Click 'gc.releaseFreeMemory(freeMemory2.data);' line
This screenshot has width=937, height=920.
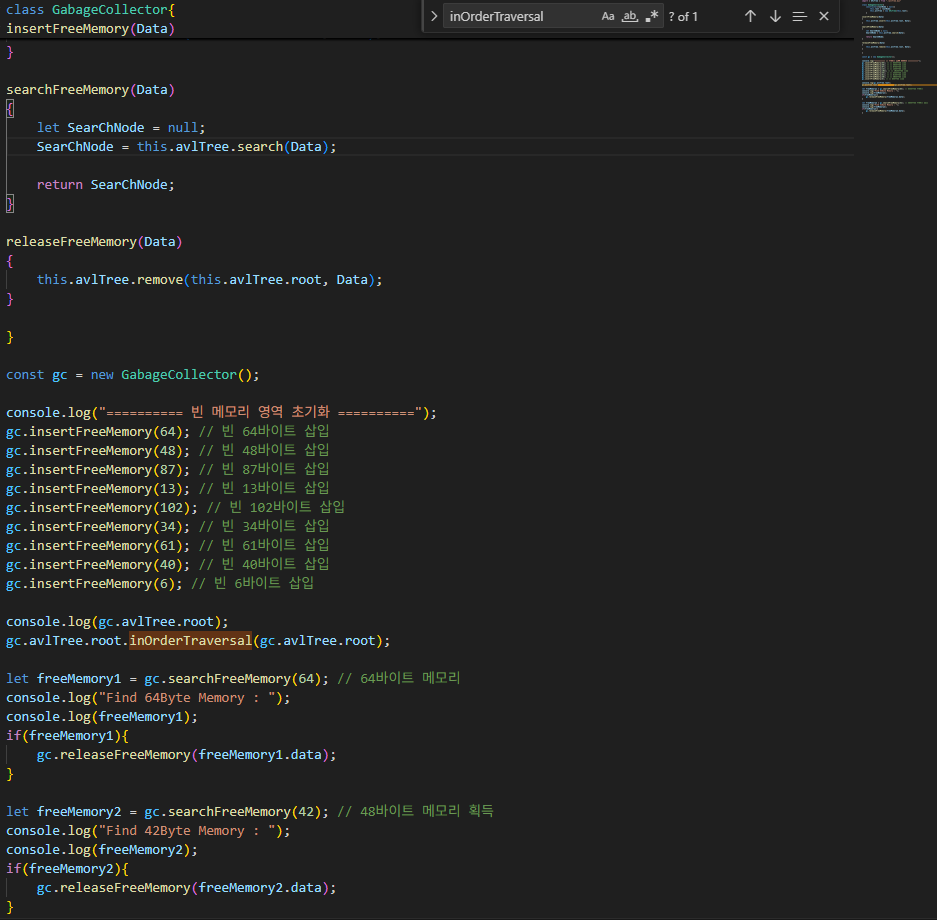[186, 888]
